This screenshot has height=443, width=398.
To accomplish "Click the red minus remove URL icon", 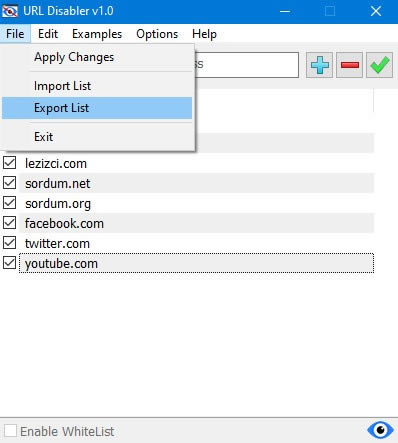I will point(349,65).
